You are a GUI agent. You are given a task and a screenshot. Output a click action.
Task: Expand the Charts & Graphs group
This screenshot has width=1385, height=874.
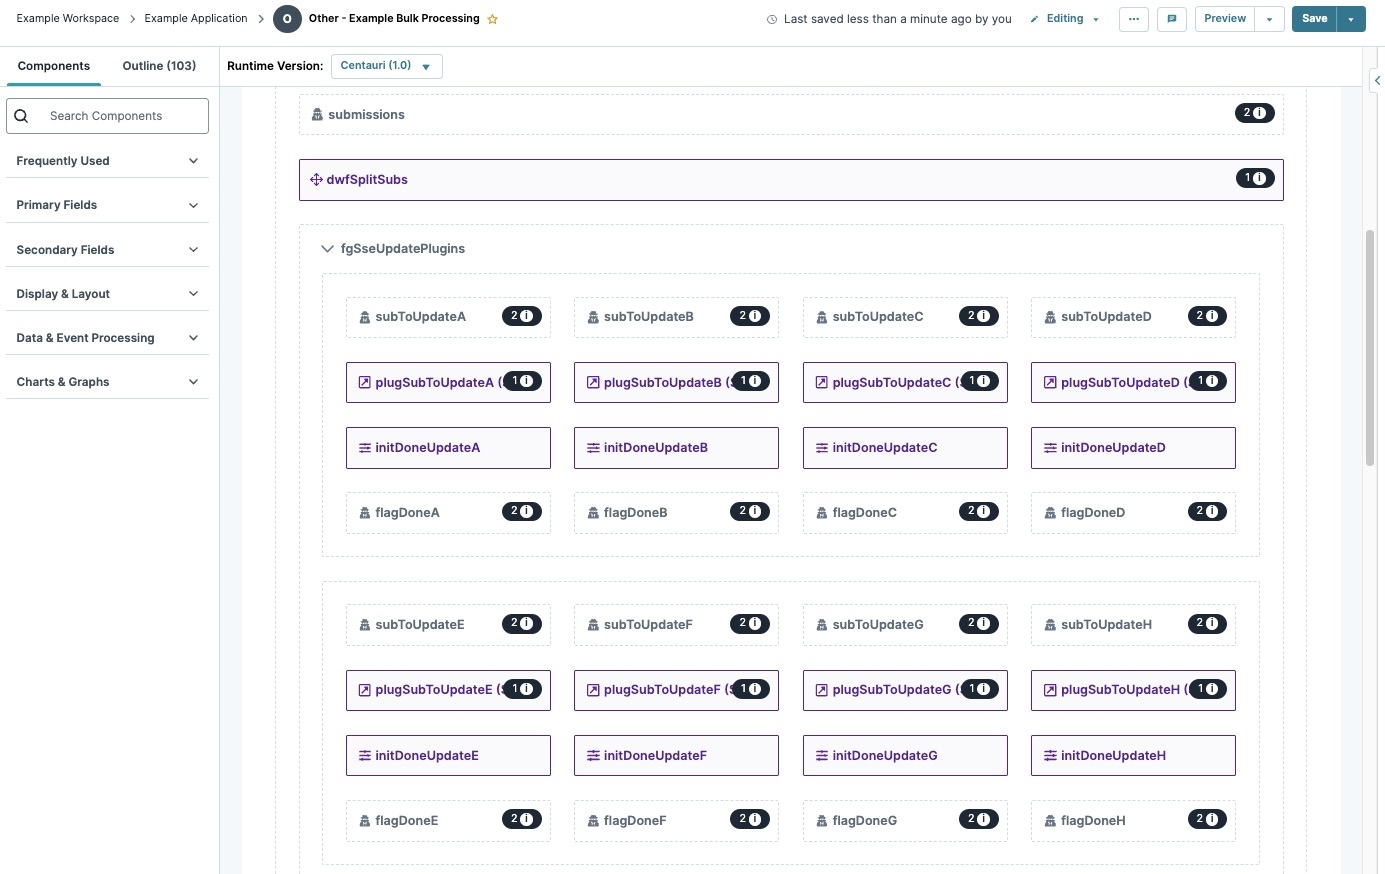107,382
